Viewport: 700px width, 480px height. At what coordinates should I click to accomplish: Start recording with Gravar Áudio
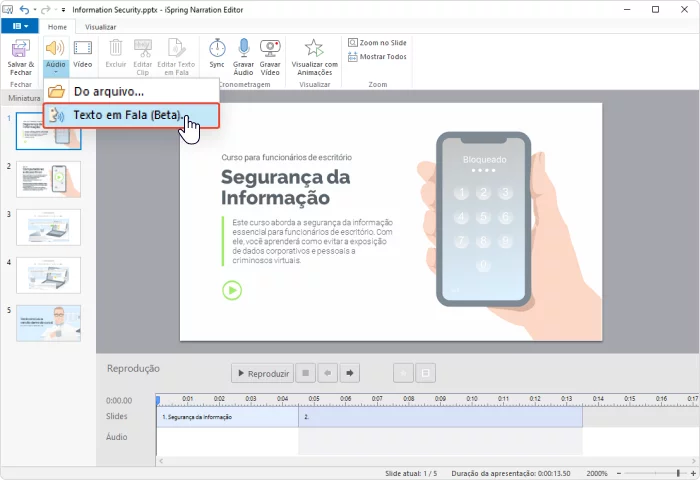[x=243, y=55]
